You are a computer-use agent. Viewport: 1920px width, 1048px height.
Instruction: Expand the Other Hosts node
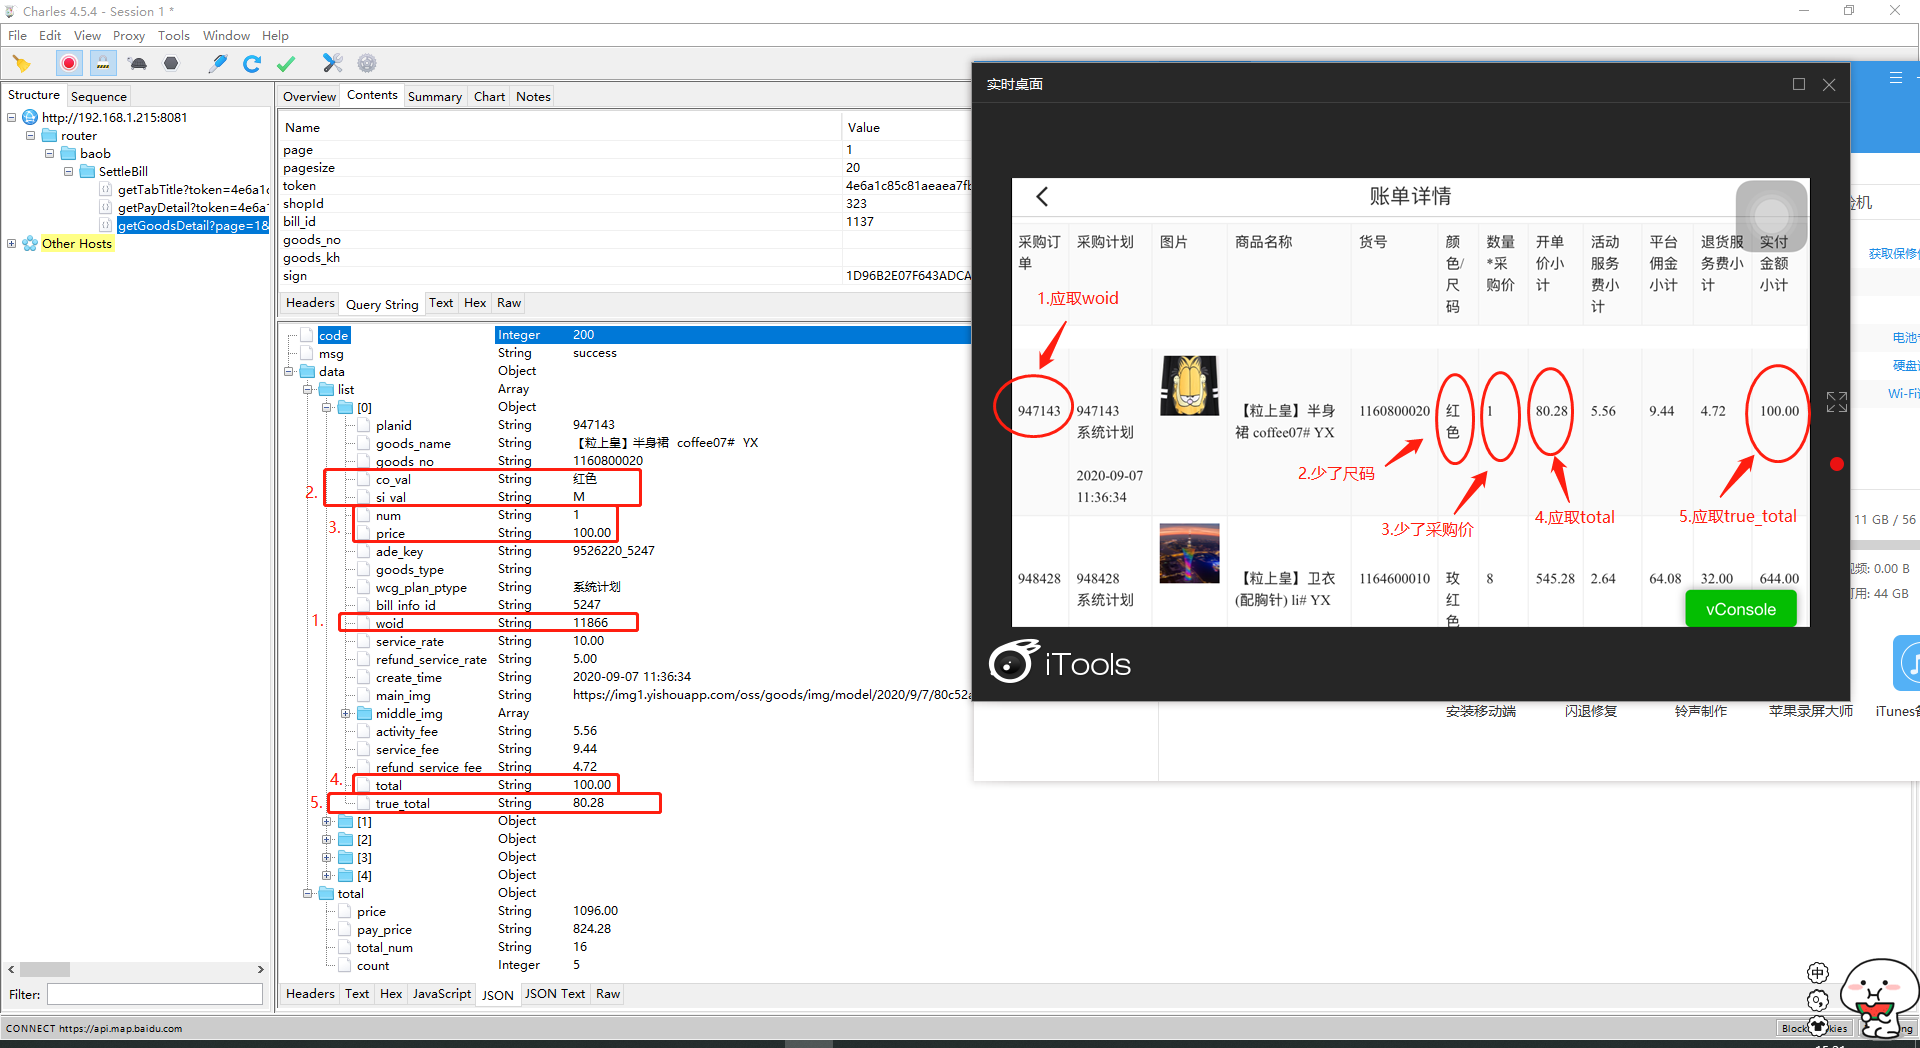(x=12, y=243)
